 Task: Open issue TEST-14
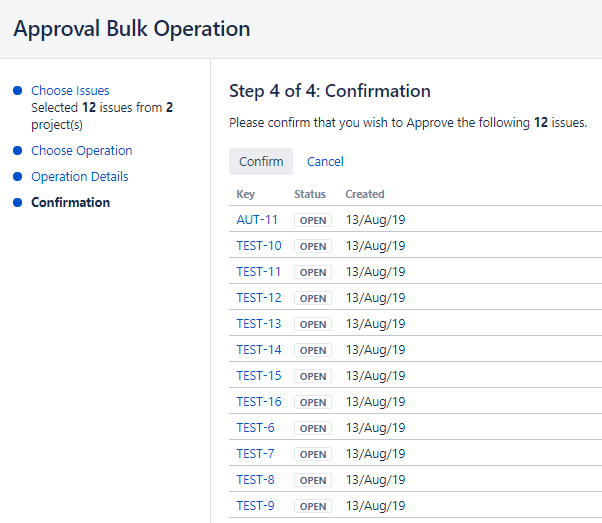coord(259,350)
